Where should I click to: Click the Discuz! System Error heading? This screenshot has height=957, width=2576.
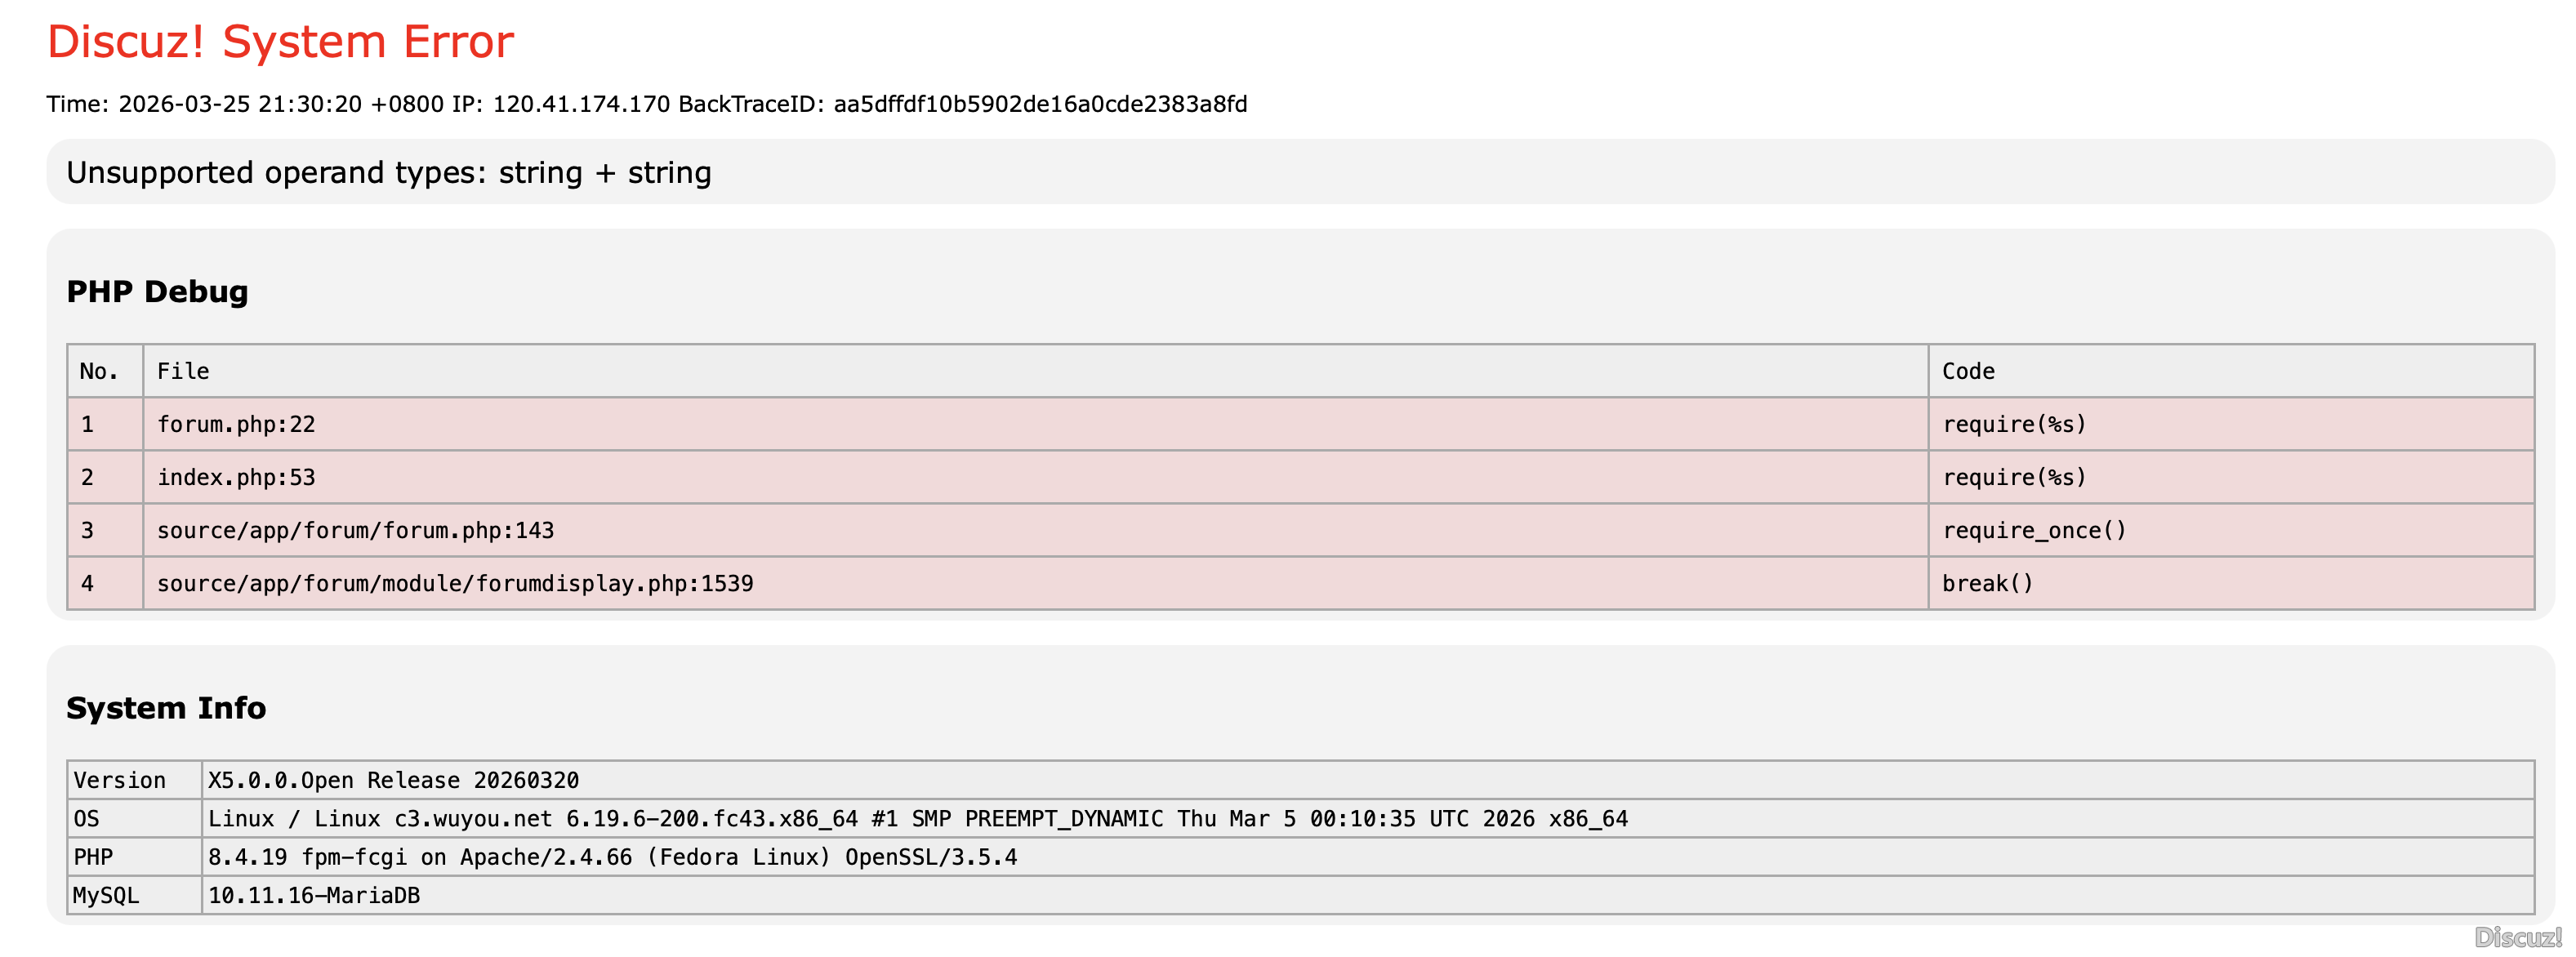click(x=280, y=42)
